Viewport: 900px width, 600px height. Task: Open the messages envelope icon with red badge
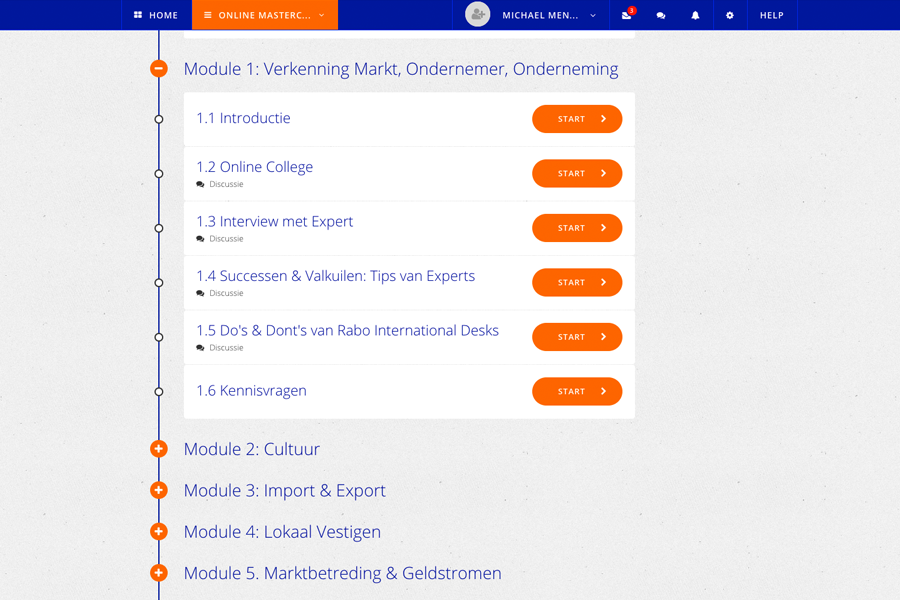point(626,16)
